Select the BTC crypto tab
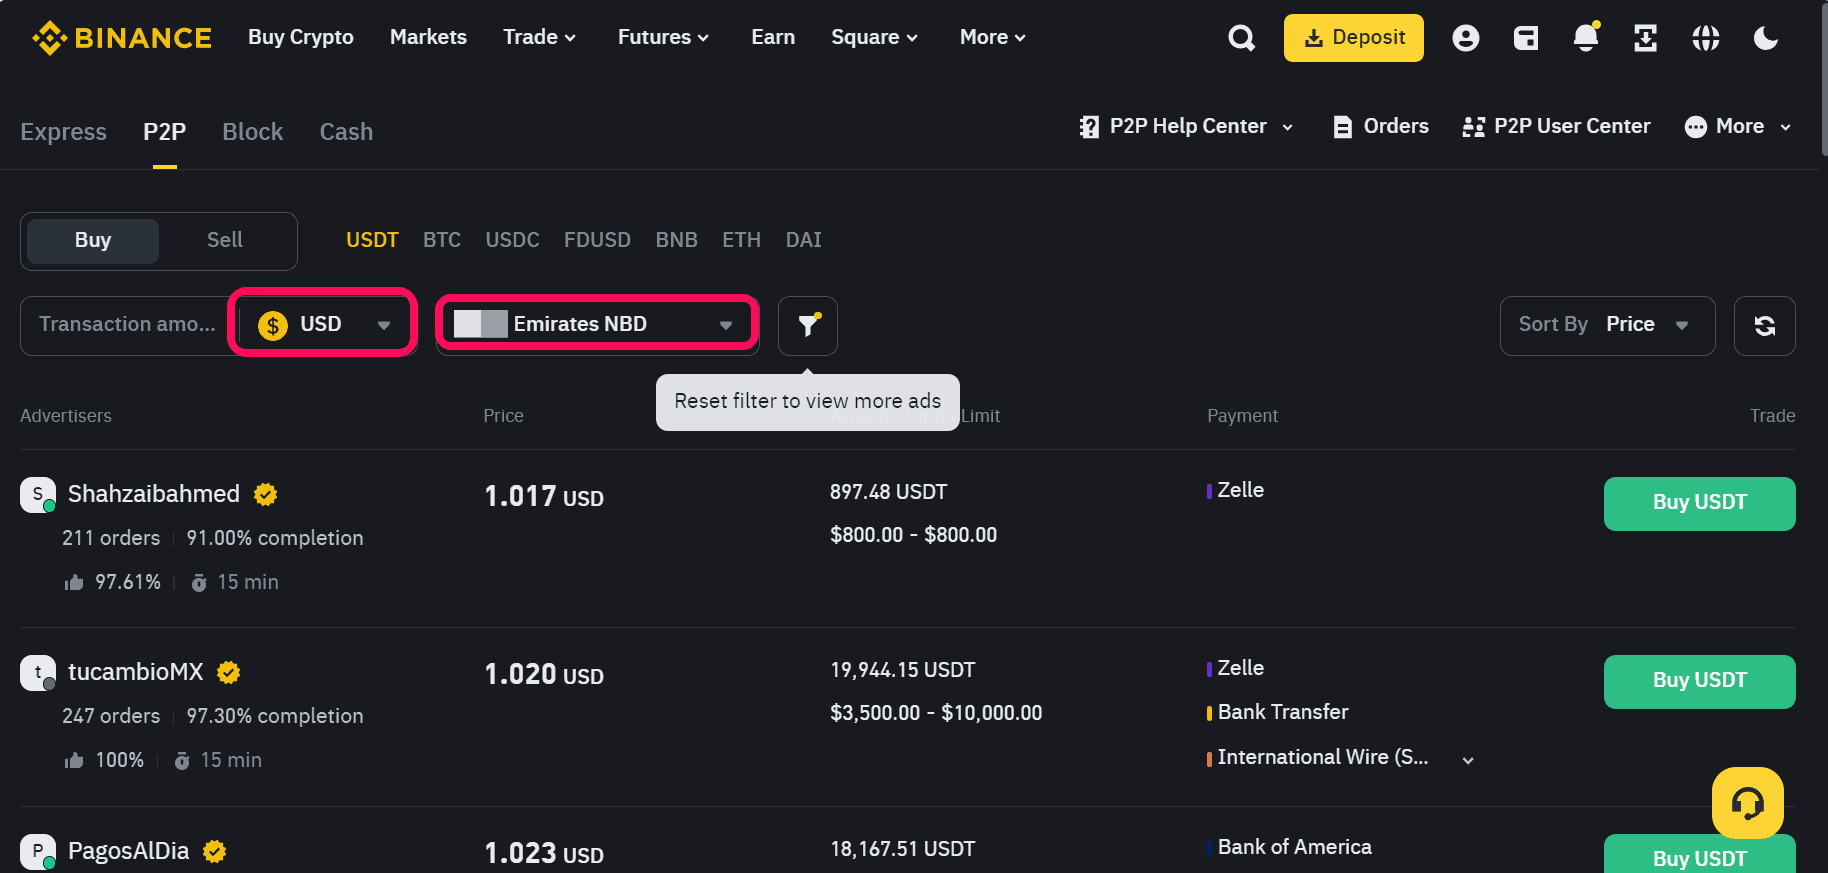This screenshot has height=873, width=1828. pos(442,240)
